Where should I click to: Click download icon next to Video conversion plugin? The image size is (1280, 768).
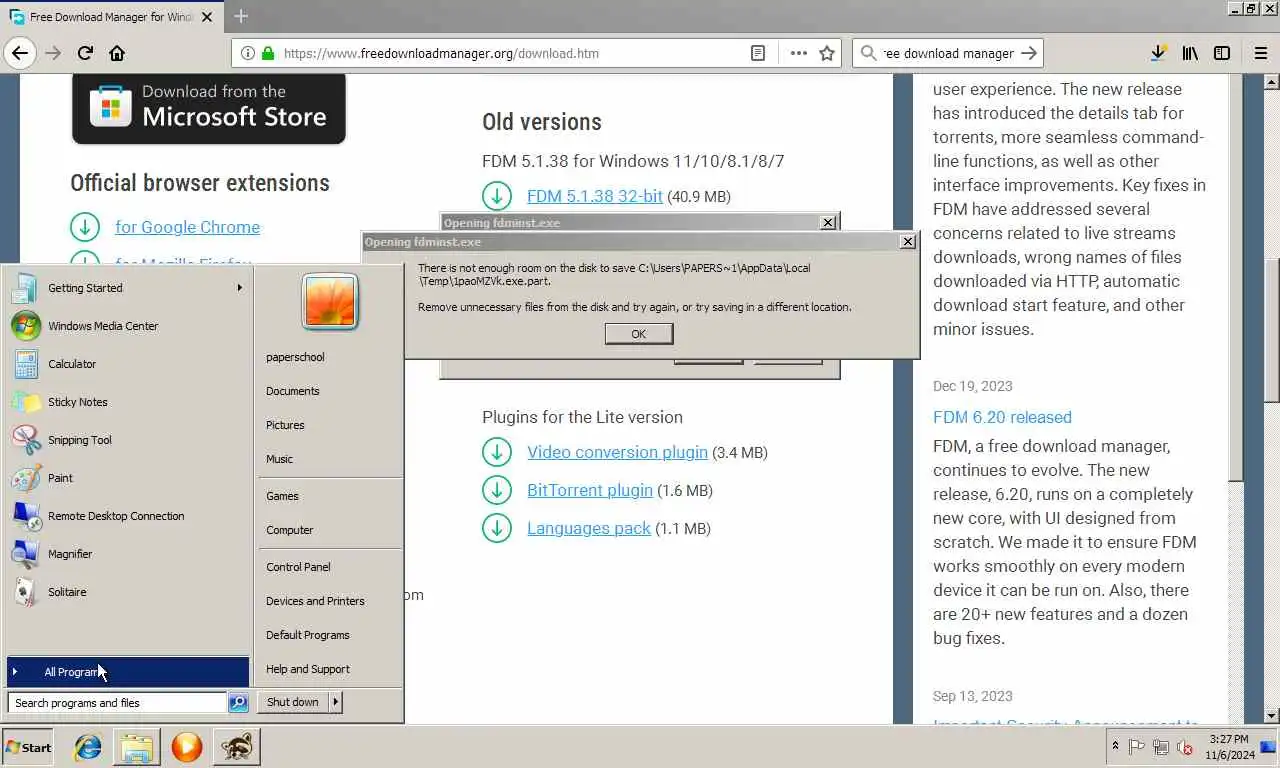[496, 452]
